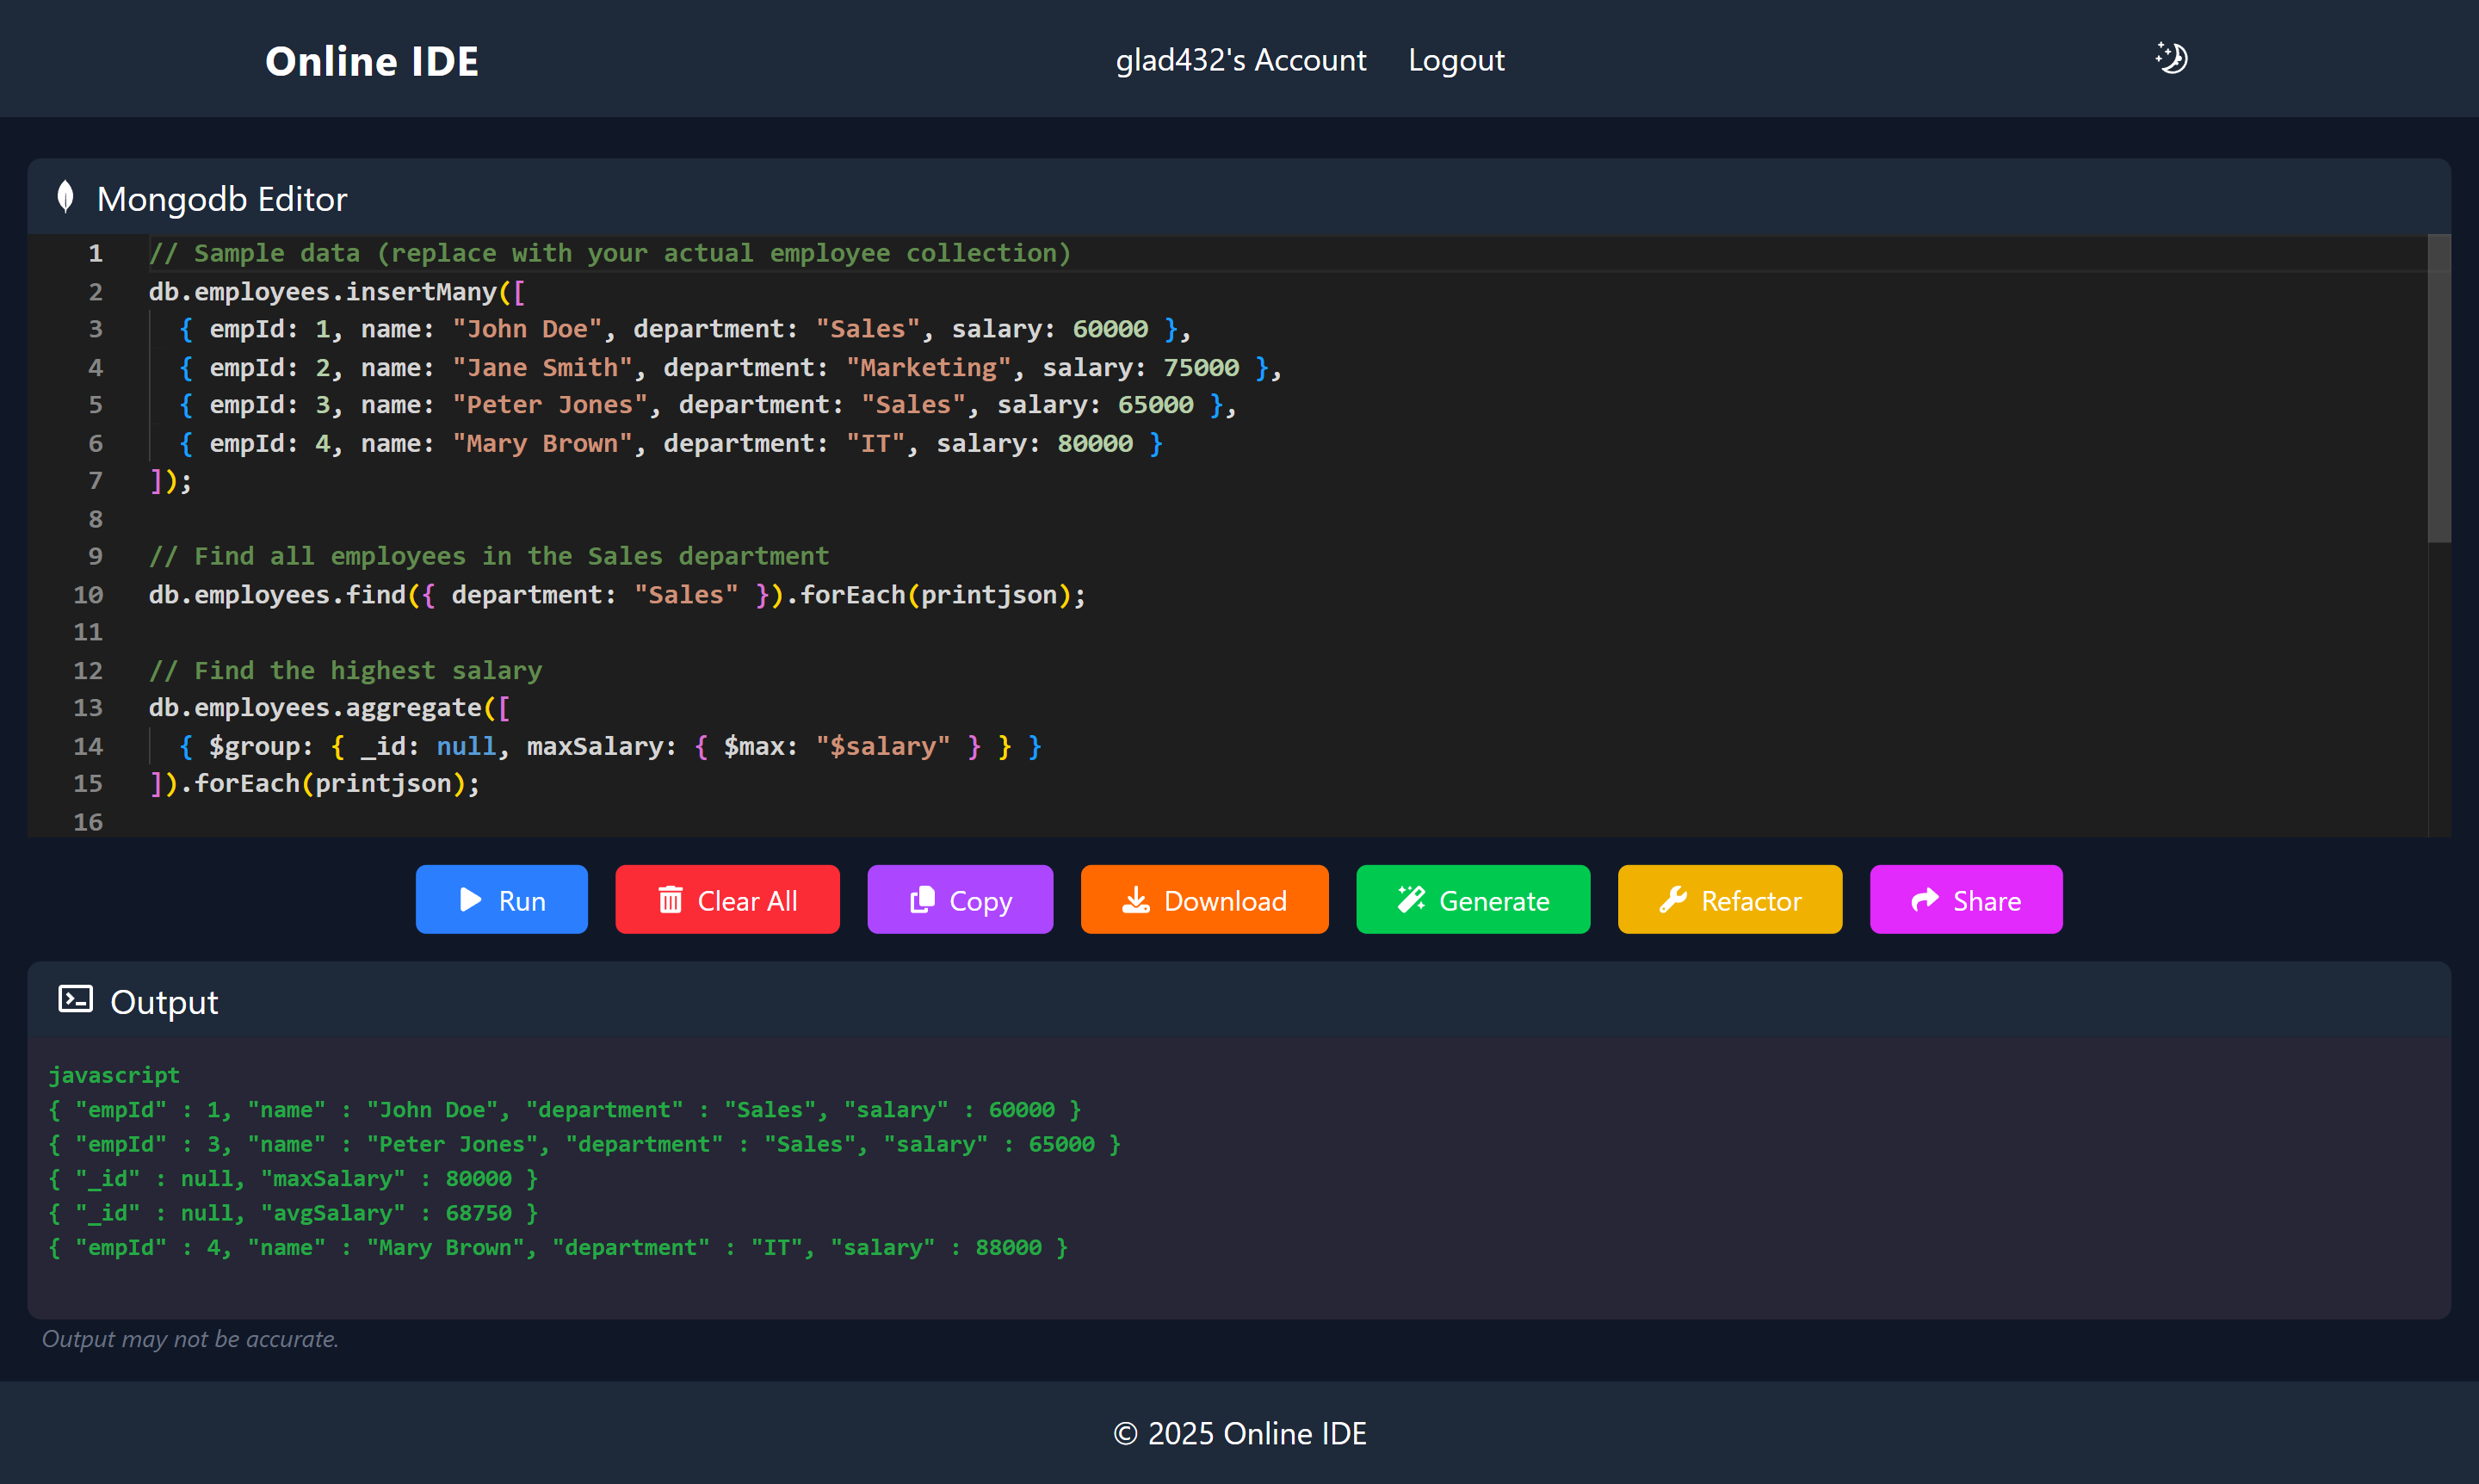Click the download arrow icon

[1136, 900]
